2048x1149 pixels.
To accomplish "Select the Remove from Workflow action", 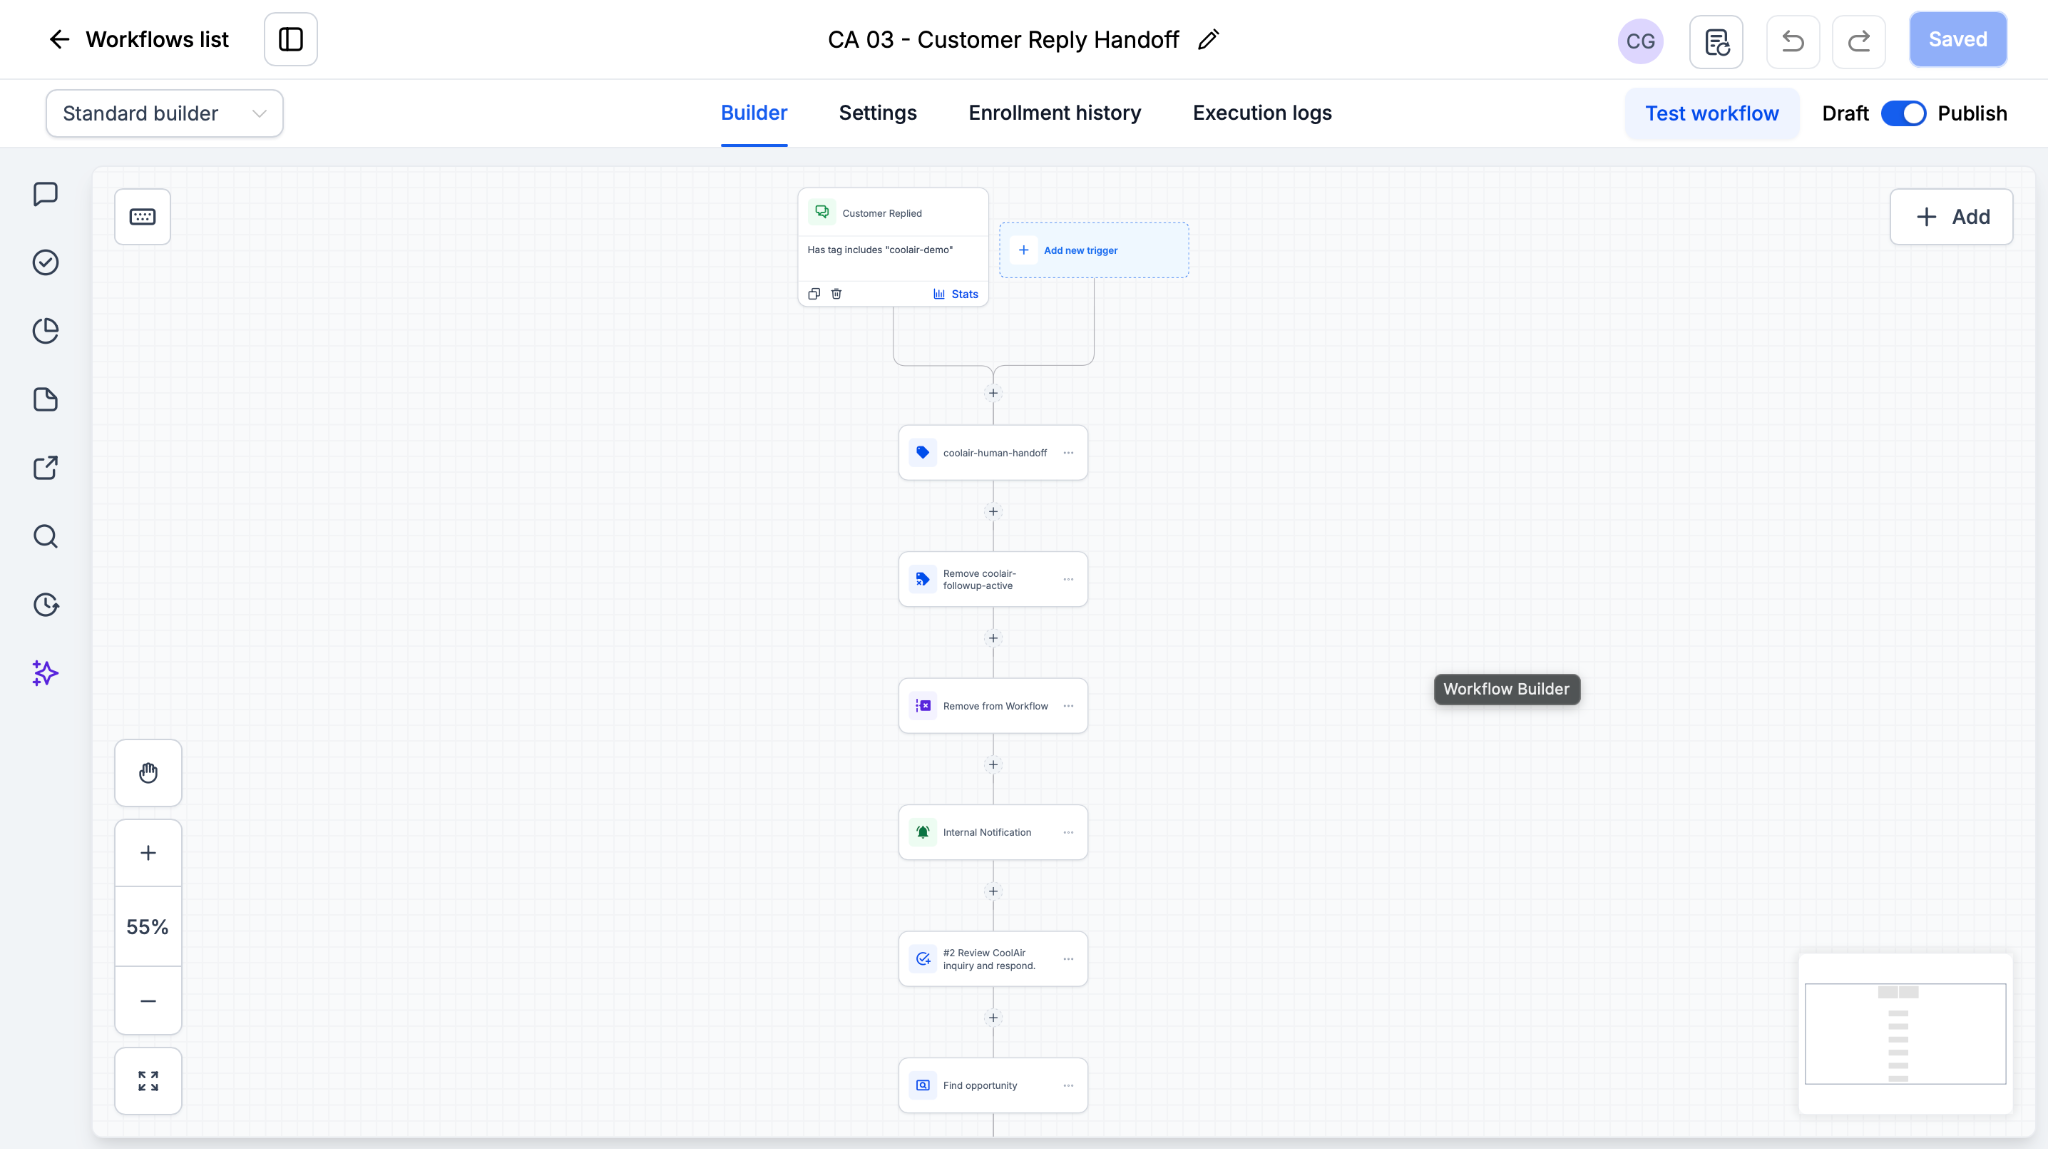I will pyautogui.click(x=993, y=706).
